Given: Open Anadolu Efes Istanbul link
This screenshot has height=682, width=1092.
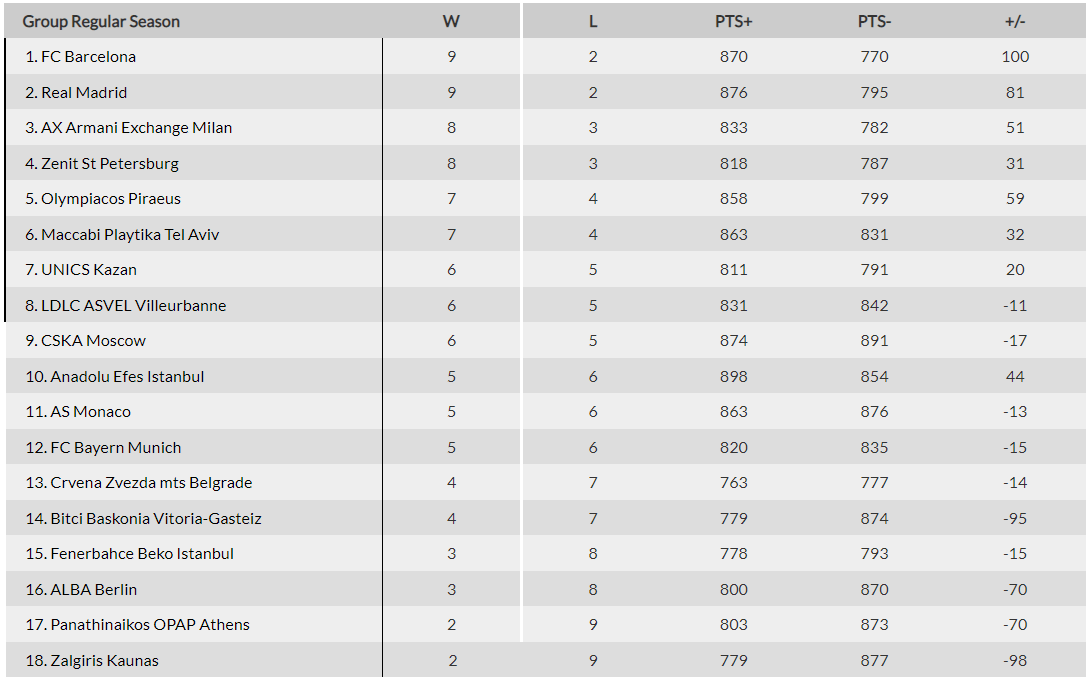Looking at the screenshot, I should point(127,377).
